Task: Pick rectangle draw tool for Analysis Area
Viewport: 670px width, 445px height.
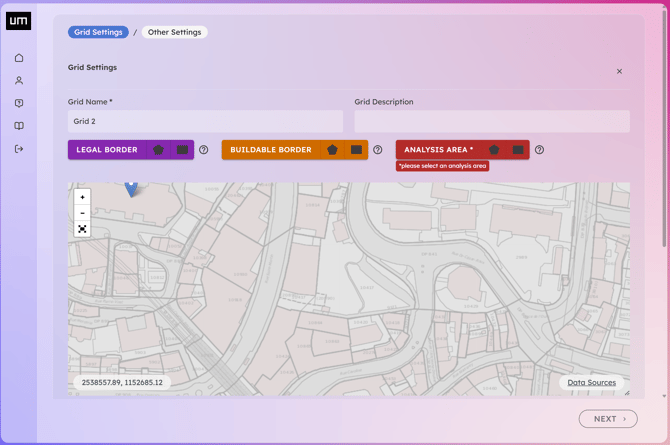Action: coord(518,150)
